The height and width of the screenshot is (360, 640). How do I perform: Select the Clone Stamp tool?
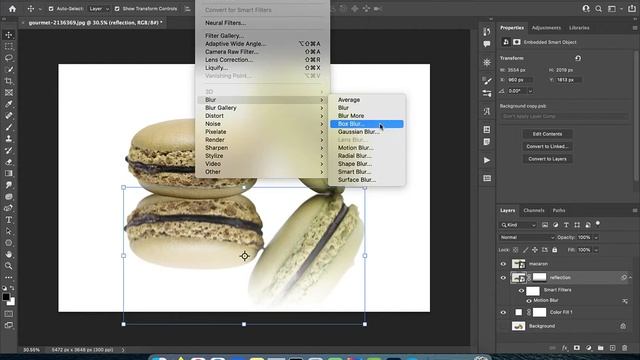point(9,139)
